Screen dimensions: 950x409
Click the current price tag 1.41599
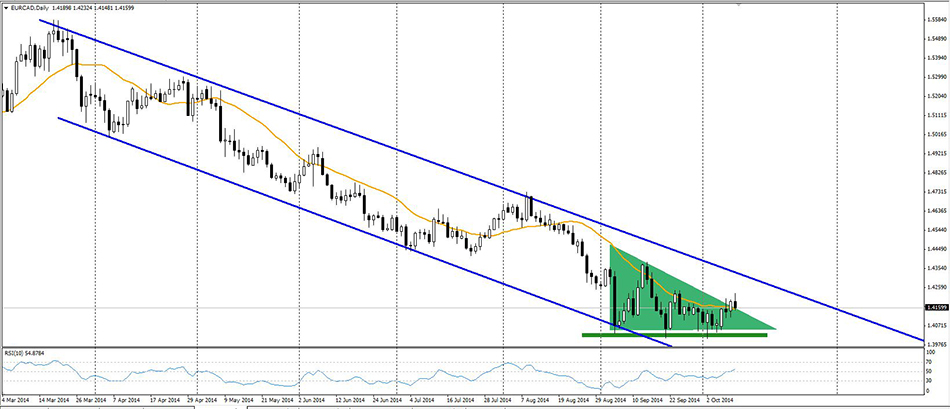[936, 307]
